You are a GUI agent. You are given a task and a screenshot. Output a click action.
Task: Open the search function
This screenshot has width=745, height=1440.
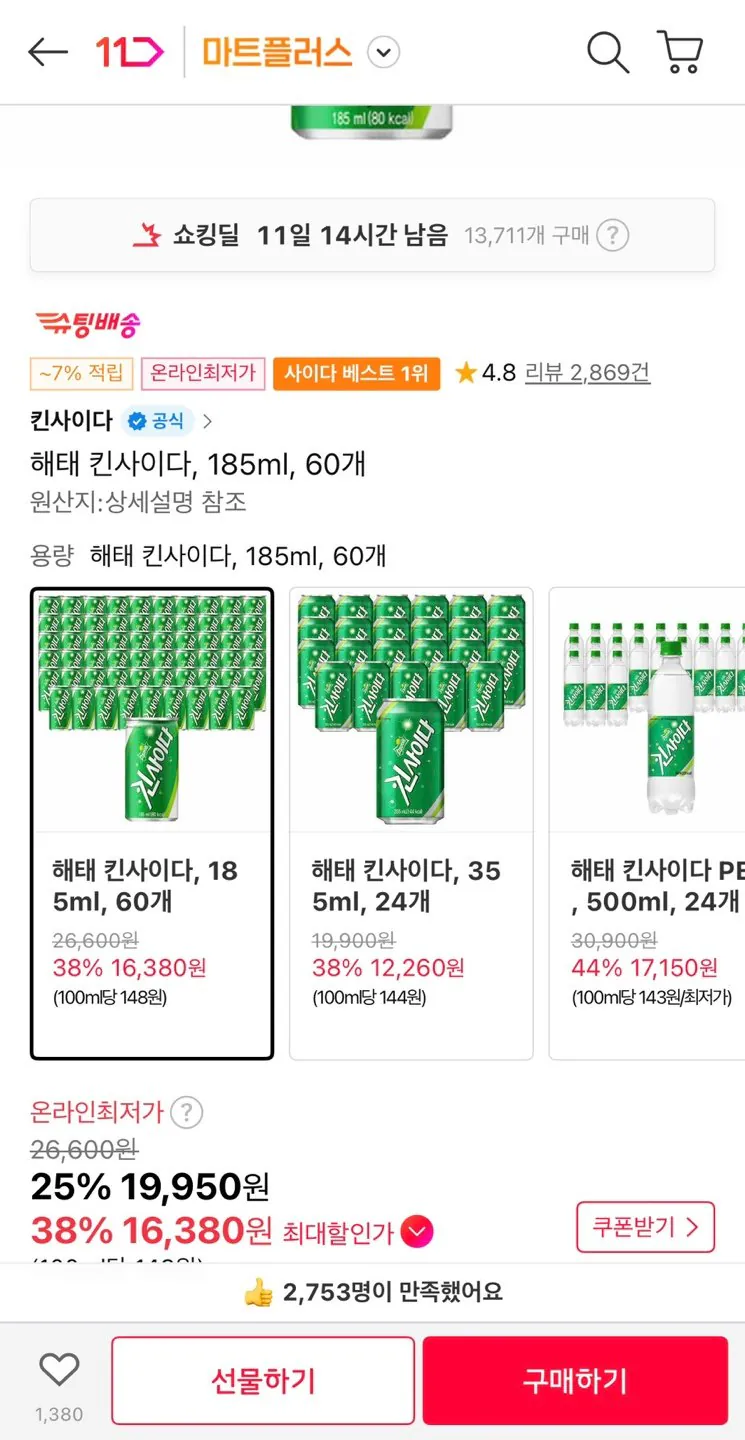click(x=607, y=52)
